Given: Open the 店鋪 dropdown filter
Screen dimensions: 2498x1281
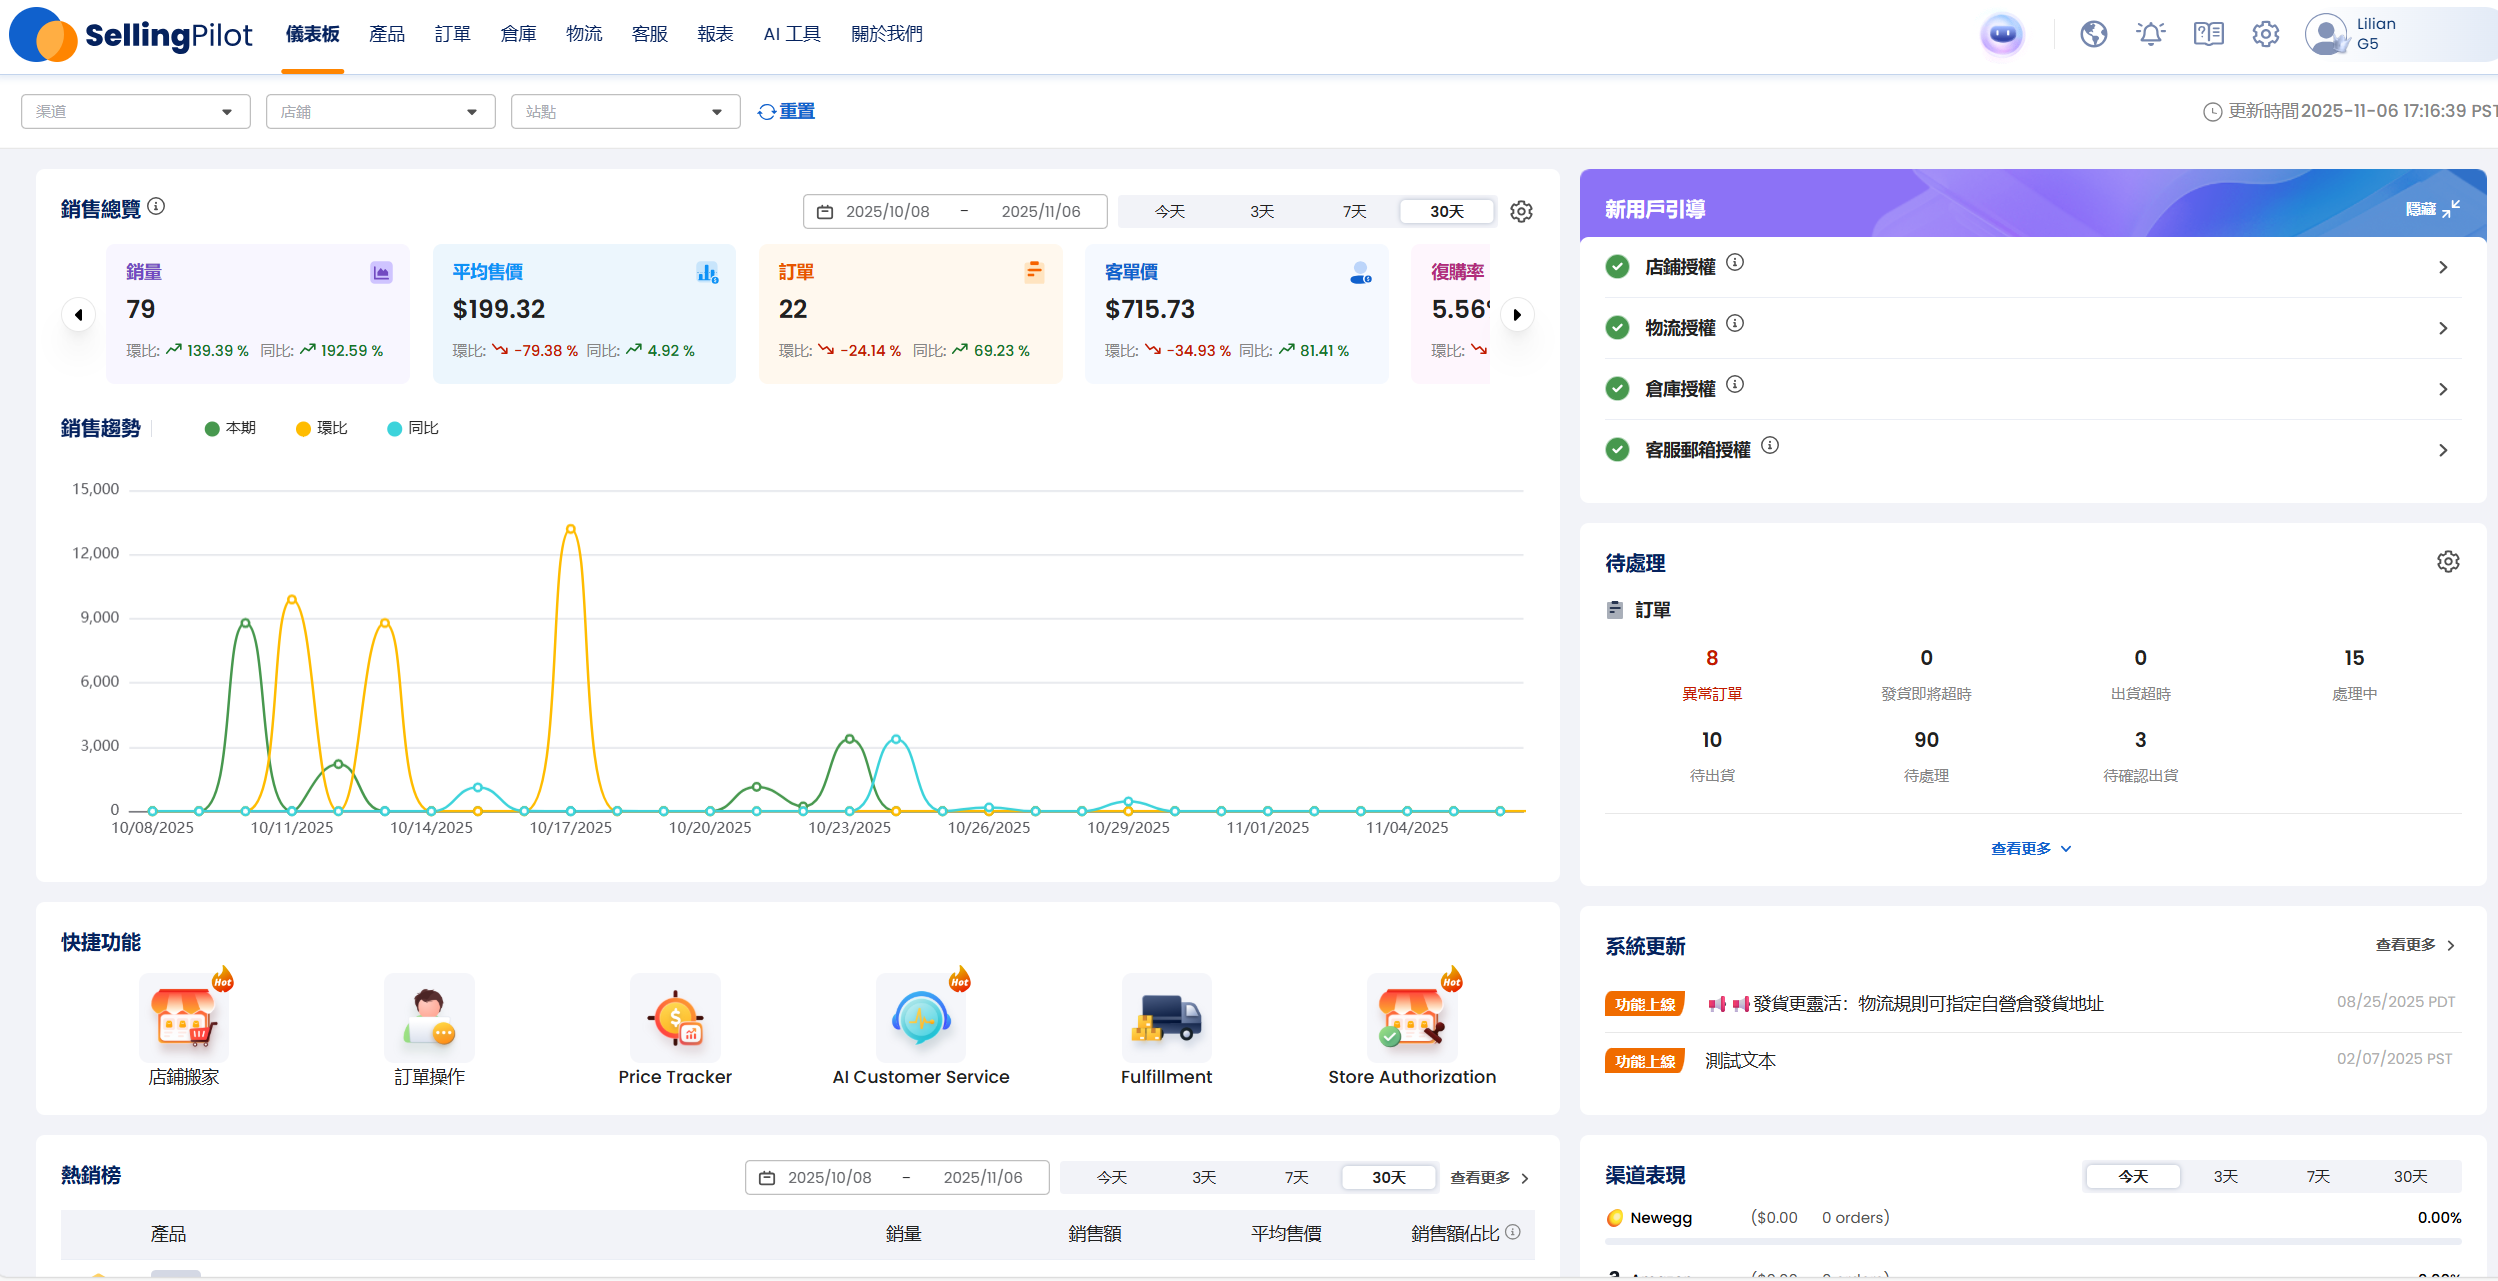Looking at the screenshot, I should pyautogui.click(x=380, y=112).
